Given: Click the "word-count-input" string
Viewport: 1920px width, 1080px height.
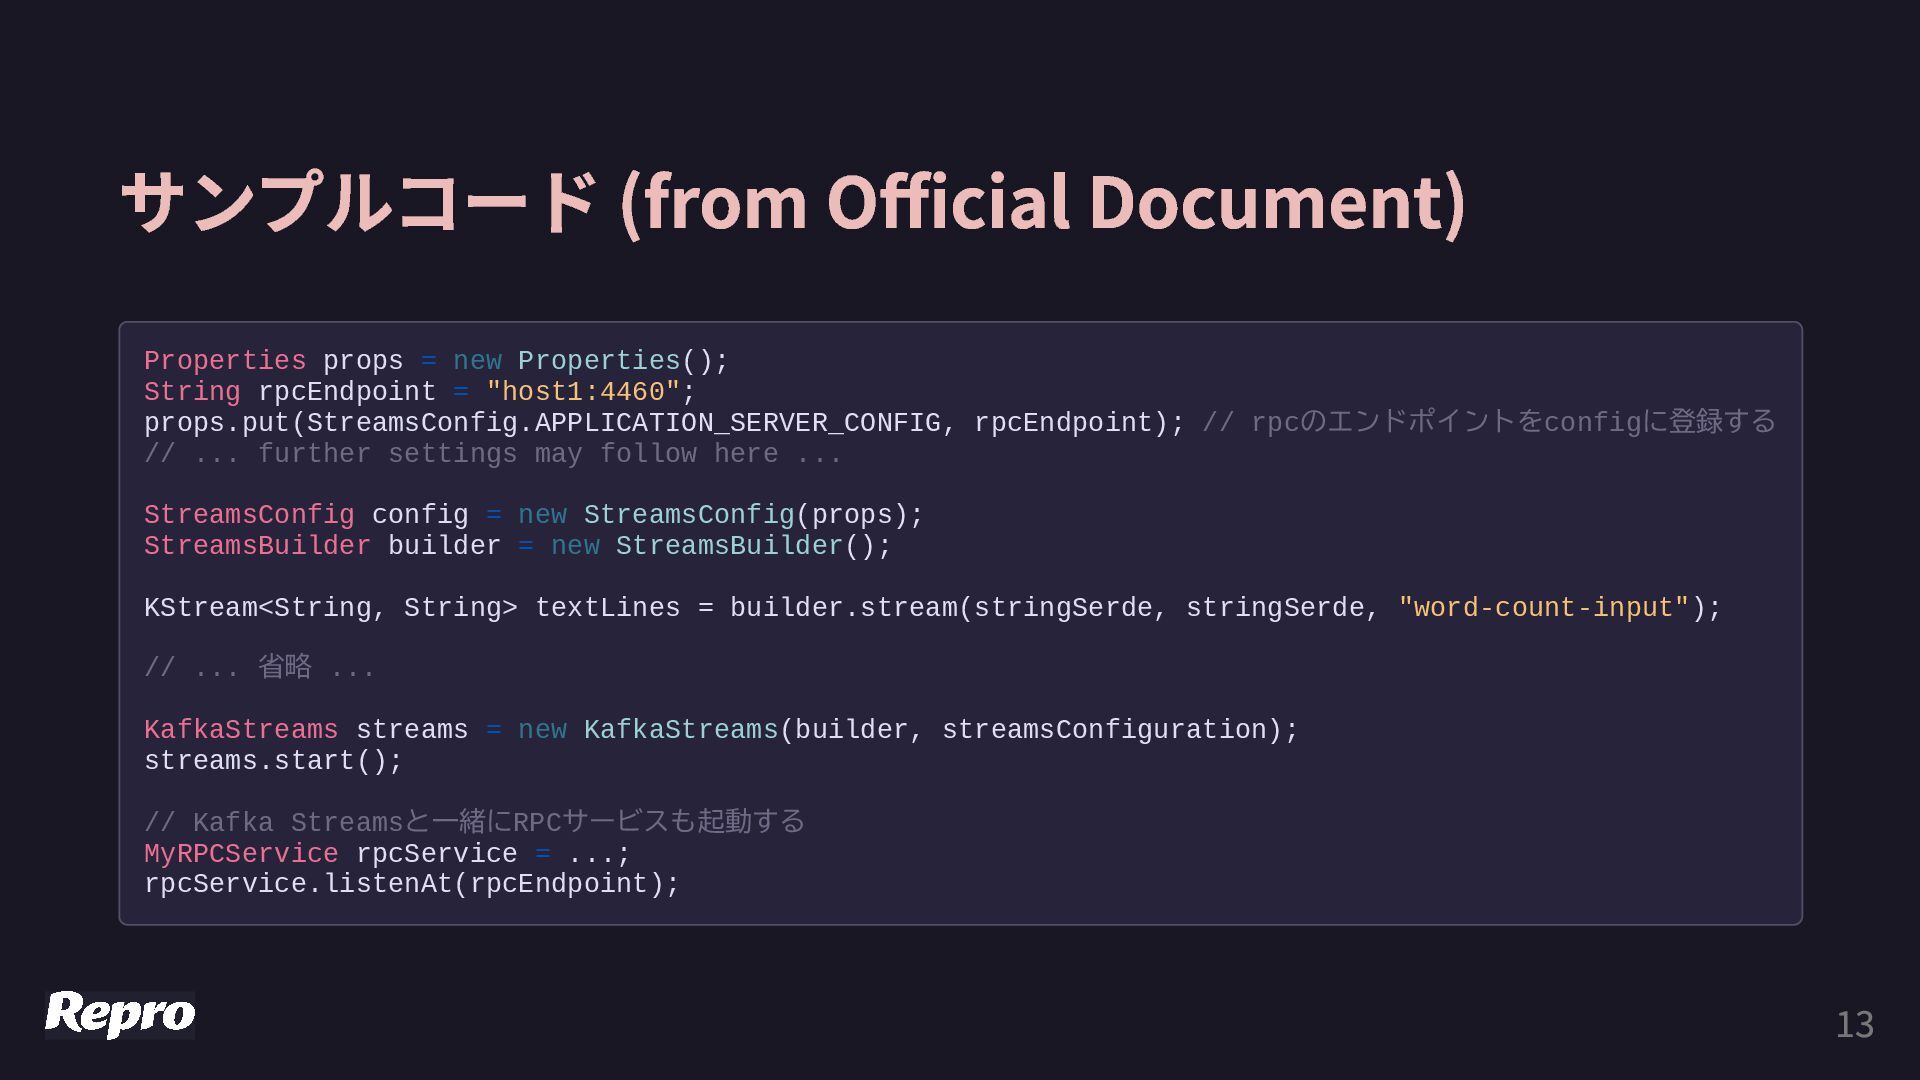Looking at the screenshot, I should click(x=1543, y=608).
